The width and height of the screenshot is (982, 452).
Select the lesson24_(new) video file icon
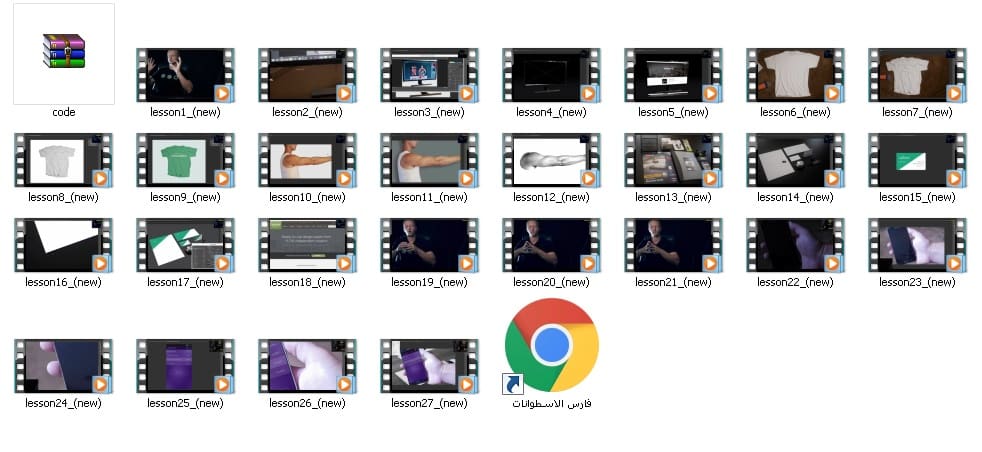[x=63, y=367]
